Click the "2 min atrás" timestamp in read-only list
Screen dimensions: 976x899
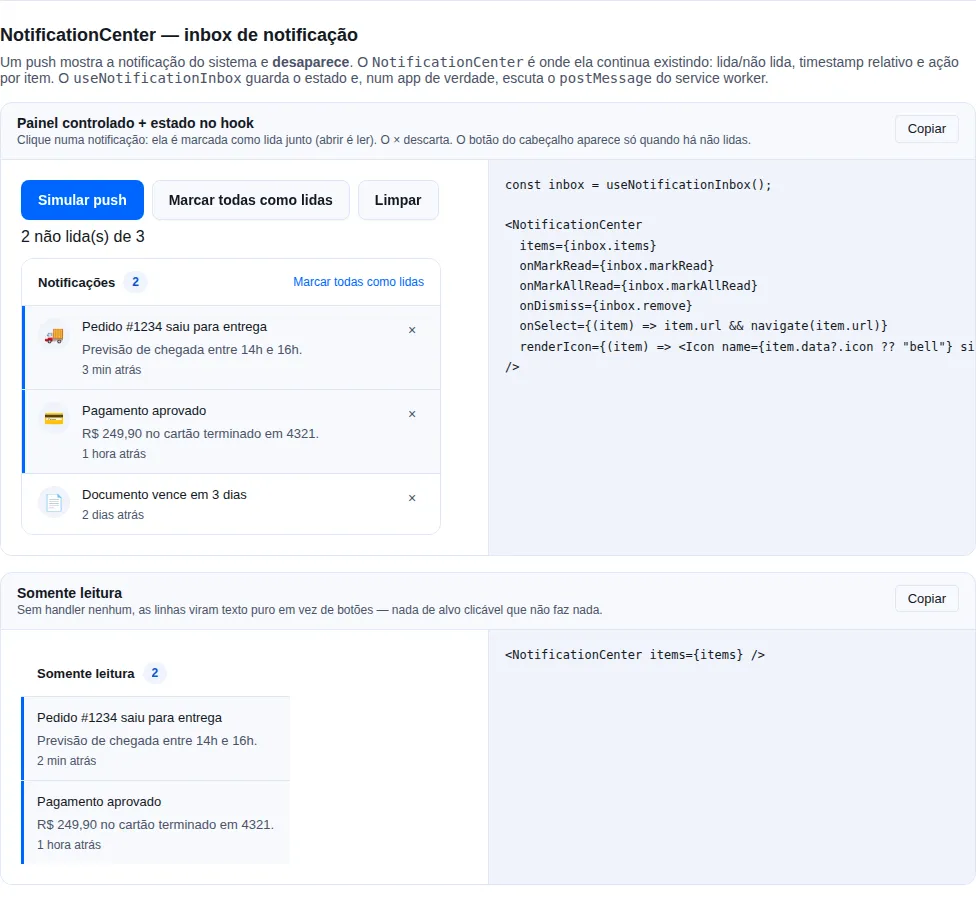click(67, 761)
